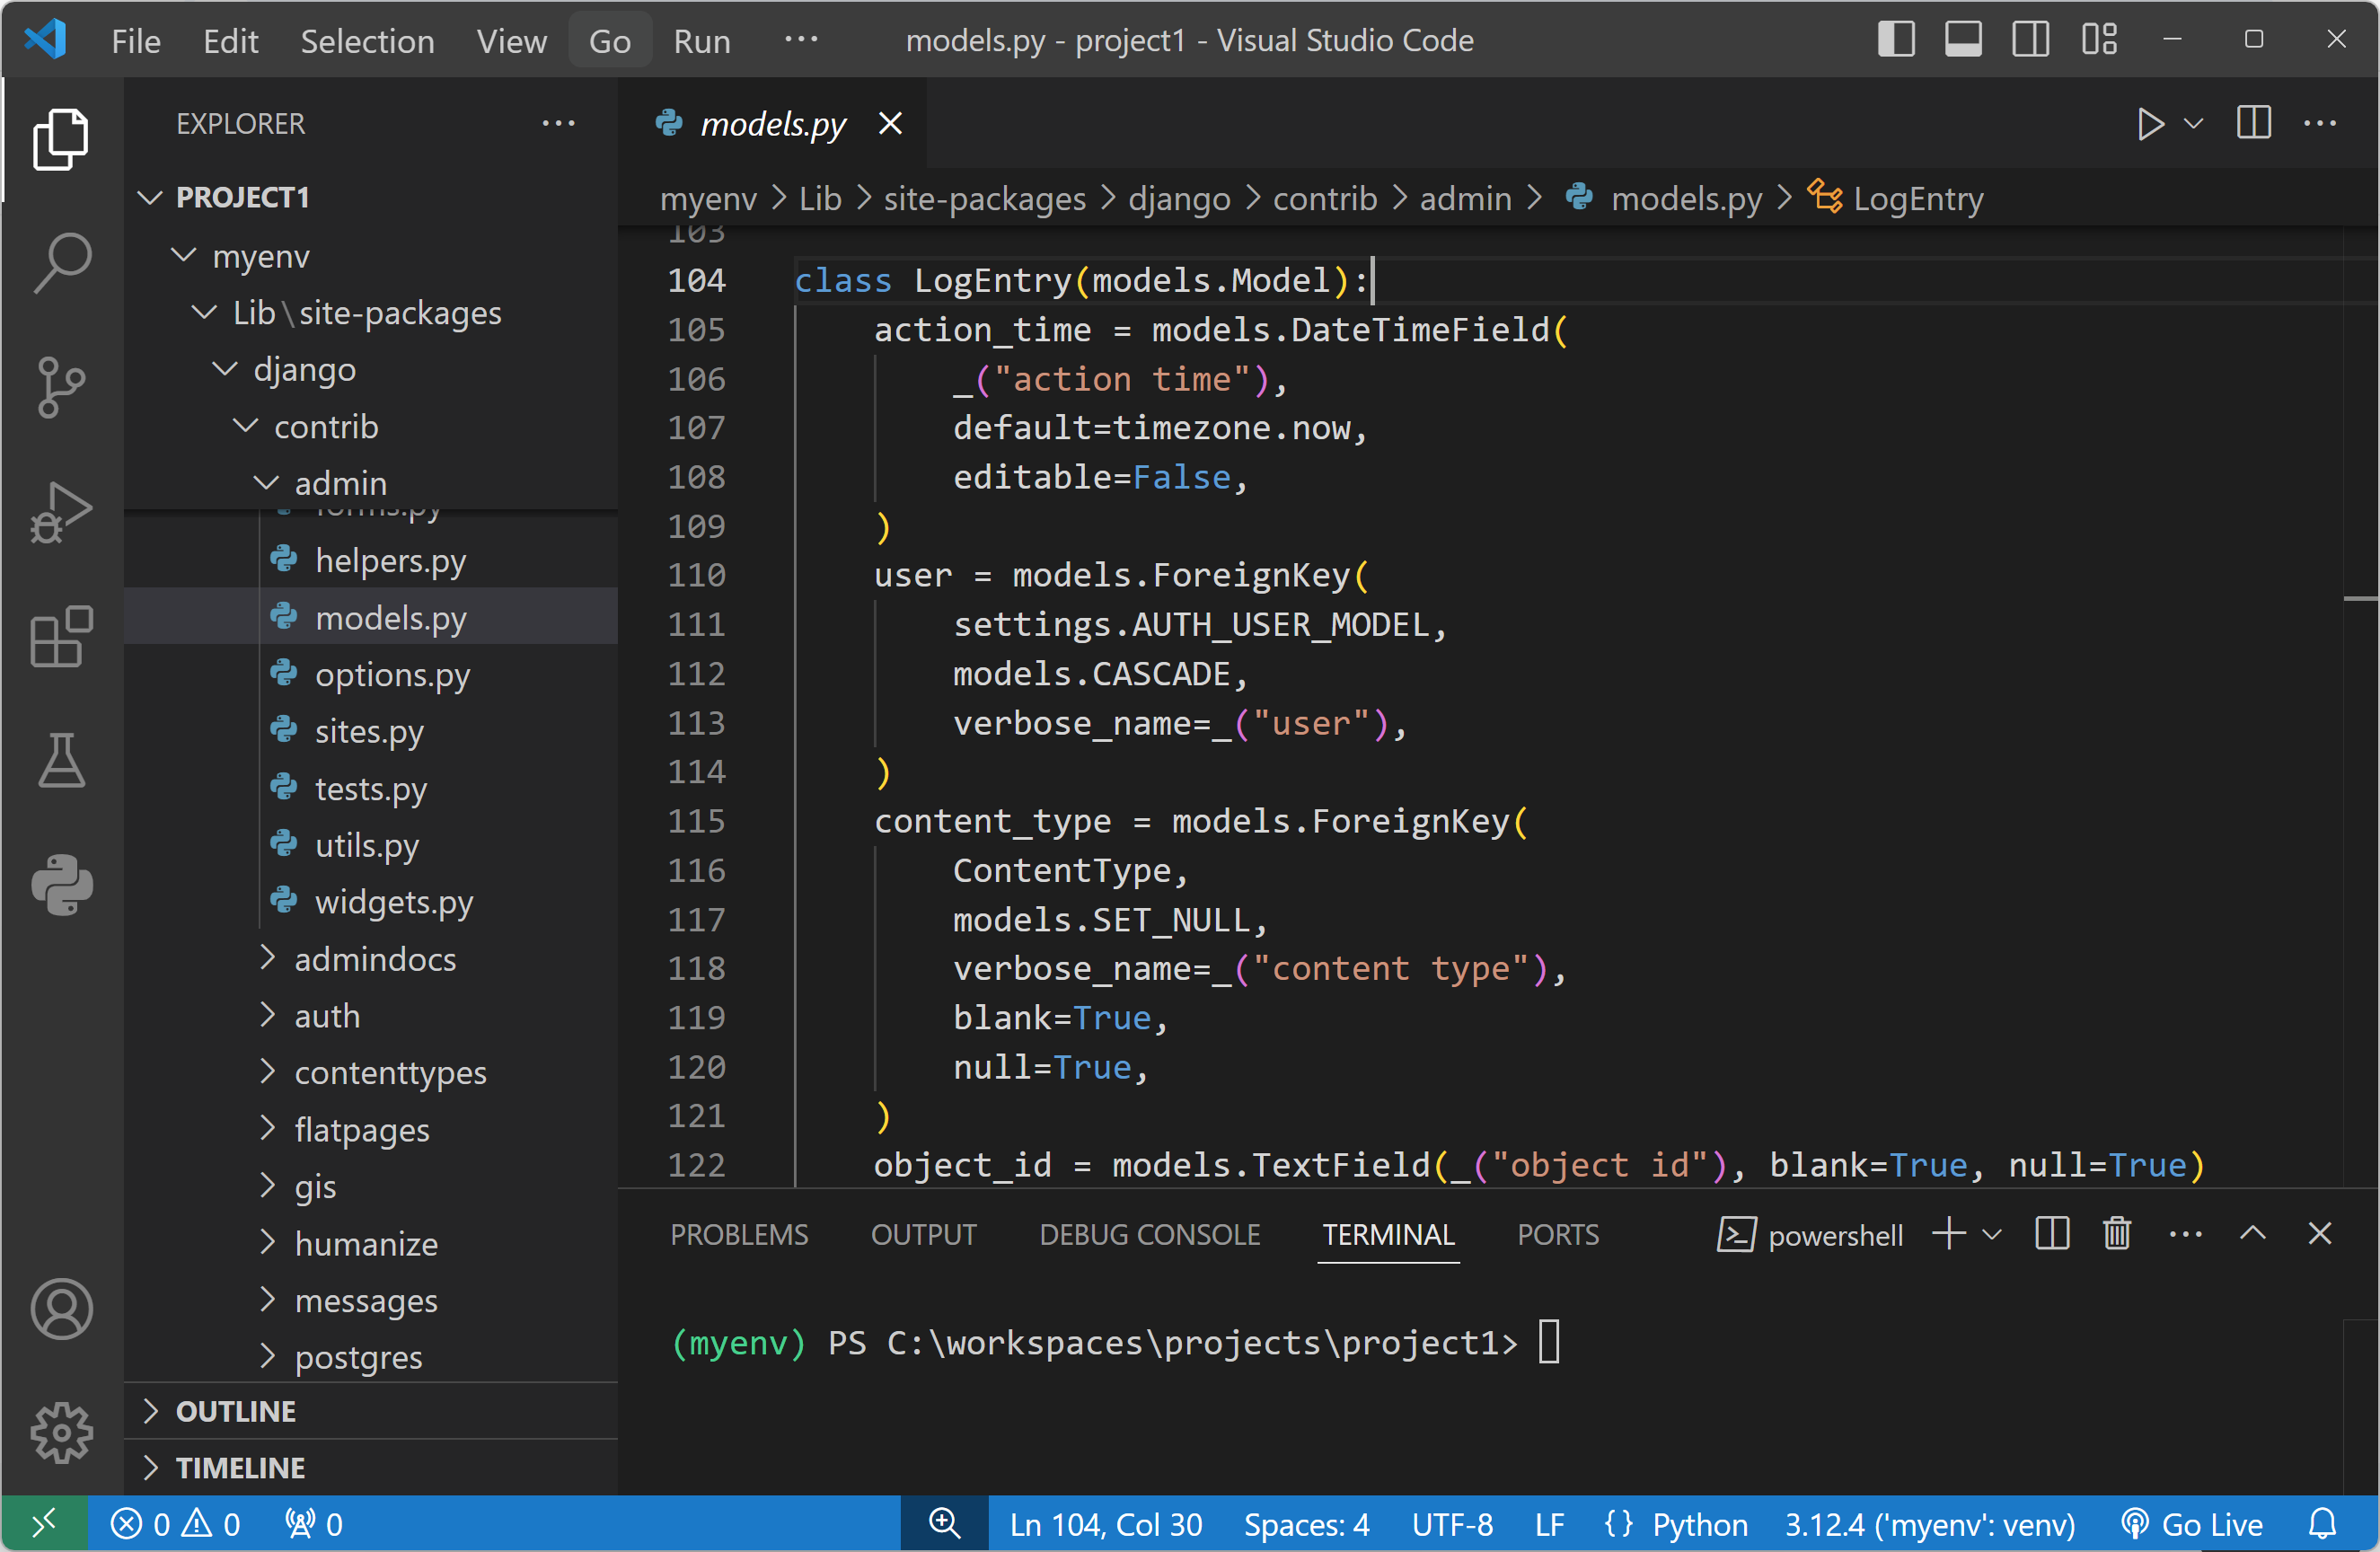The width and height of the screenshot is (2380, 1552).
Task: Open options.py in the explorer
Action: point(392,675)
